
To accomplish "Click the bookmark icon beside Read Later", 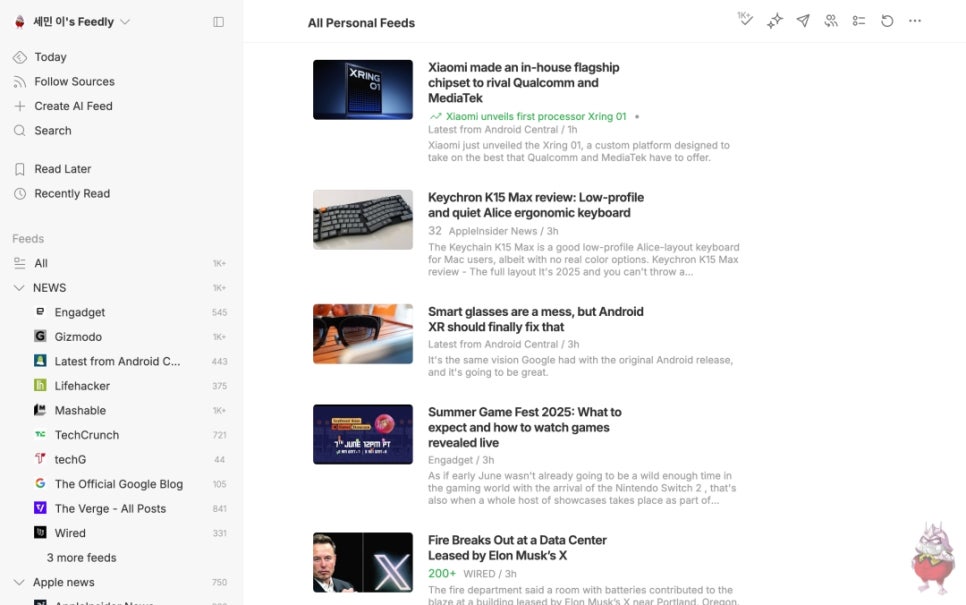I will coord(20,169).
